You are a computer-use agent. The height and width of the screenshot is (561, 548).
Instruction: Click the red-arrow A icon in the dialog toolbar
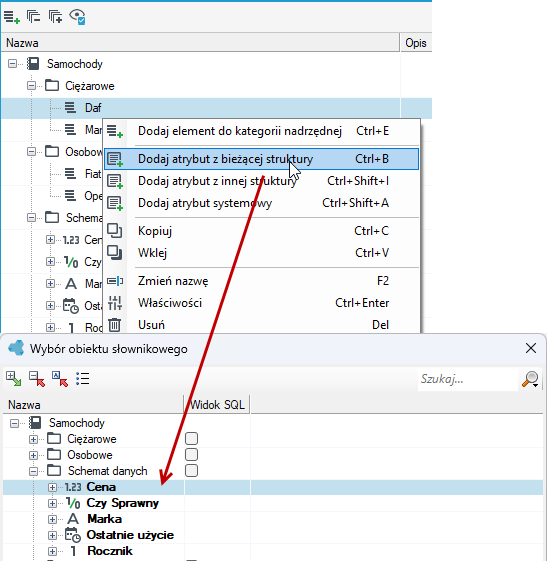tap(60, 379)
